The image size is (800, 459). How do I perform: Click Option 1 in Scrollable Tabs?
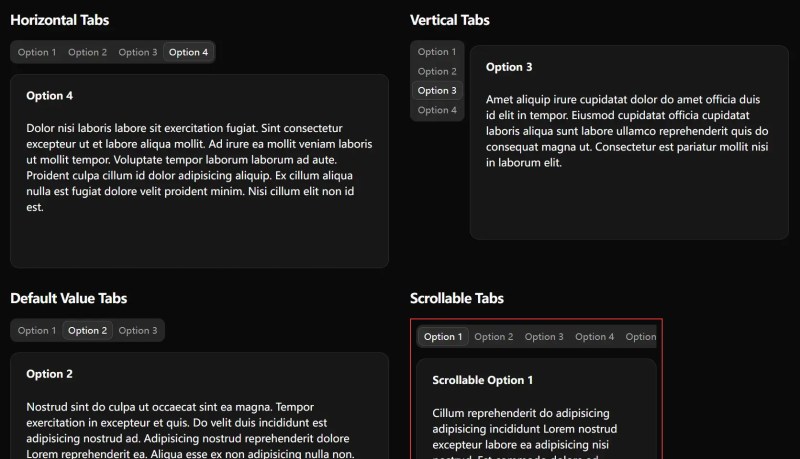coord(443,337)
